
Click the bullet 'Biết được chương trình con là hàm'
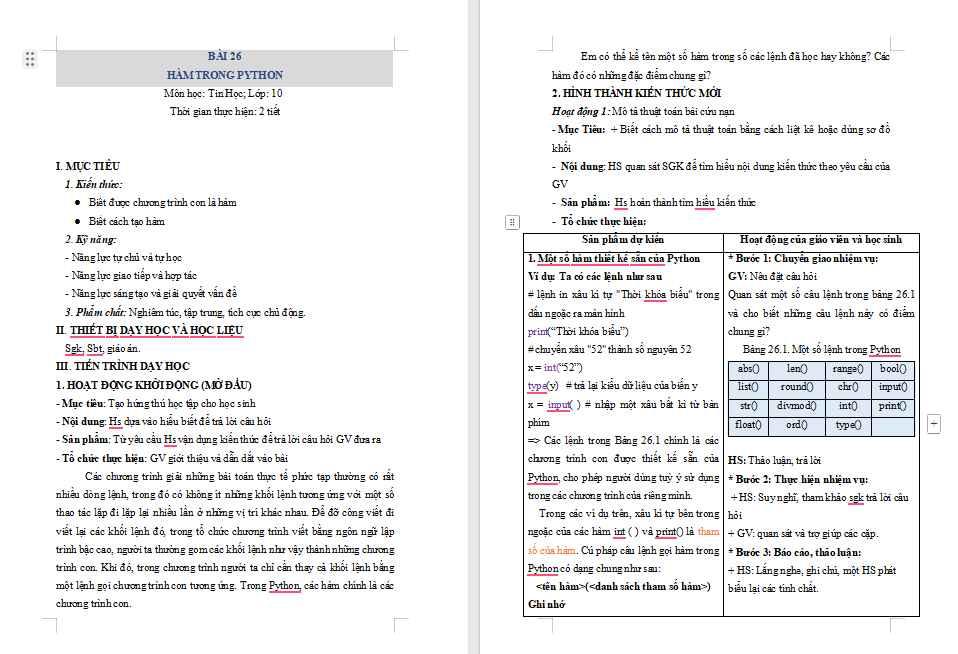coord(163,202)
